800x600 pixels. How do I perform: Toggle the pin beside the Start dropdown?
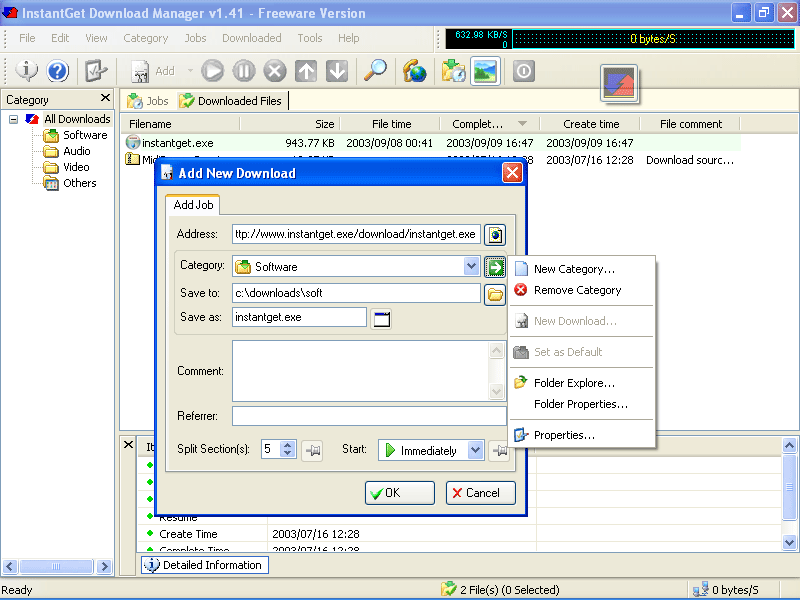point(499,450)
